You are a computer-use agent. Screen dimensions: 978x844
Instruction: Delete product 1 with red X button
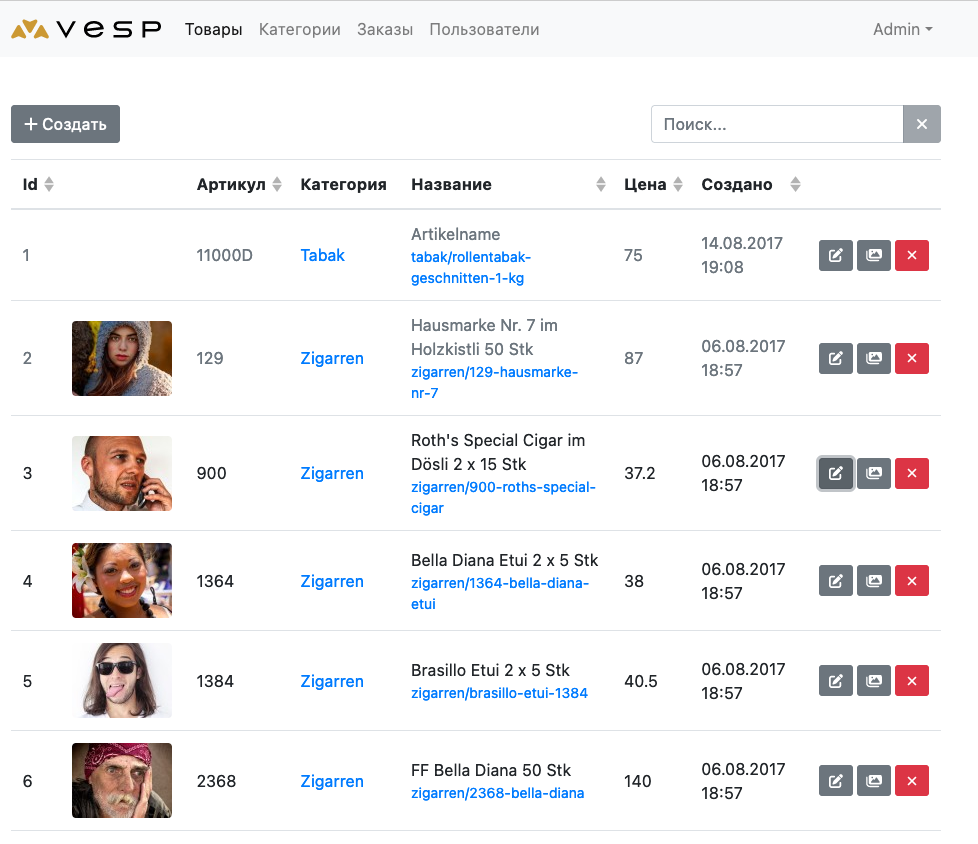[911, 255]
